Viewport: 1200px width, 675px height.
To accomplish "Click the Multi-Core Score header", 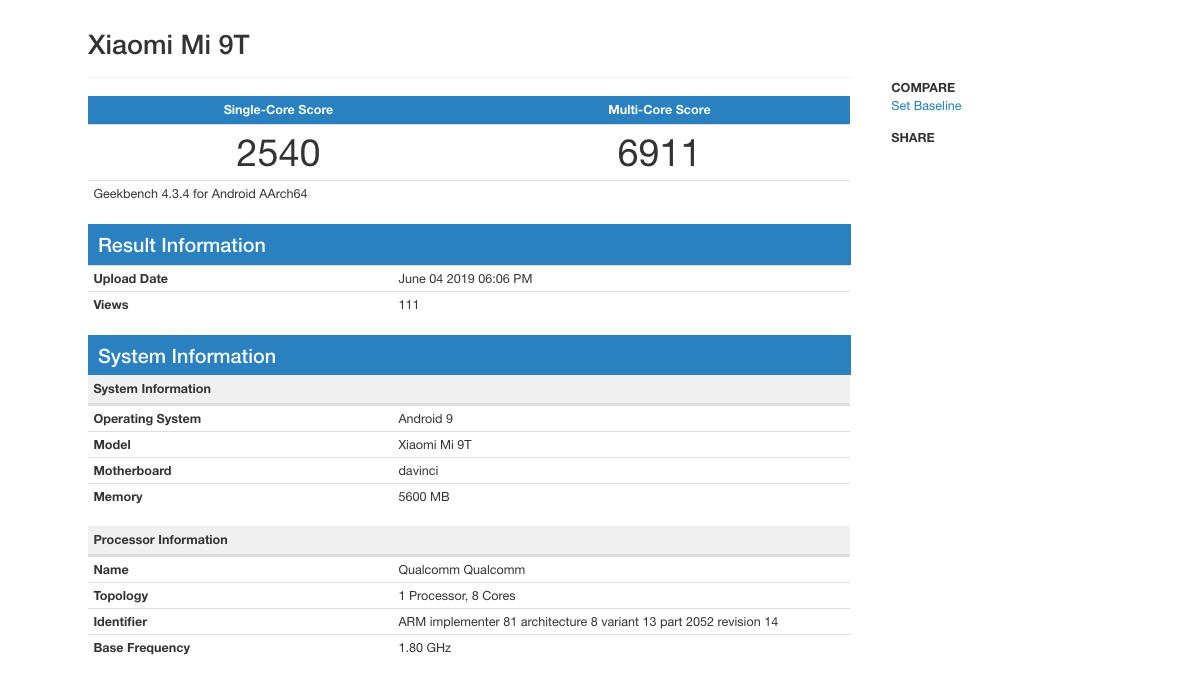I will (x=659, y=110).
